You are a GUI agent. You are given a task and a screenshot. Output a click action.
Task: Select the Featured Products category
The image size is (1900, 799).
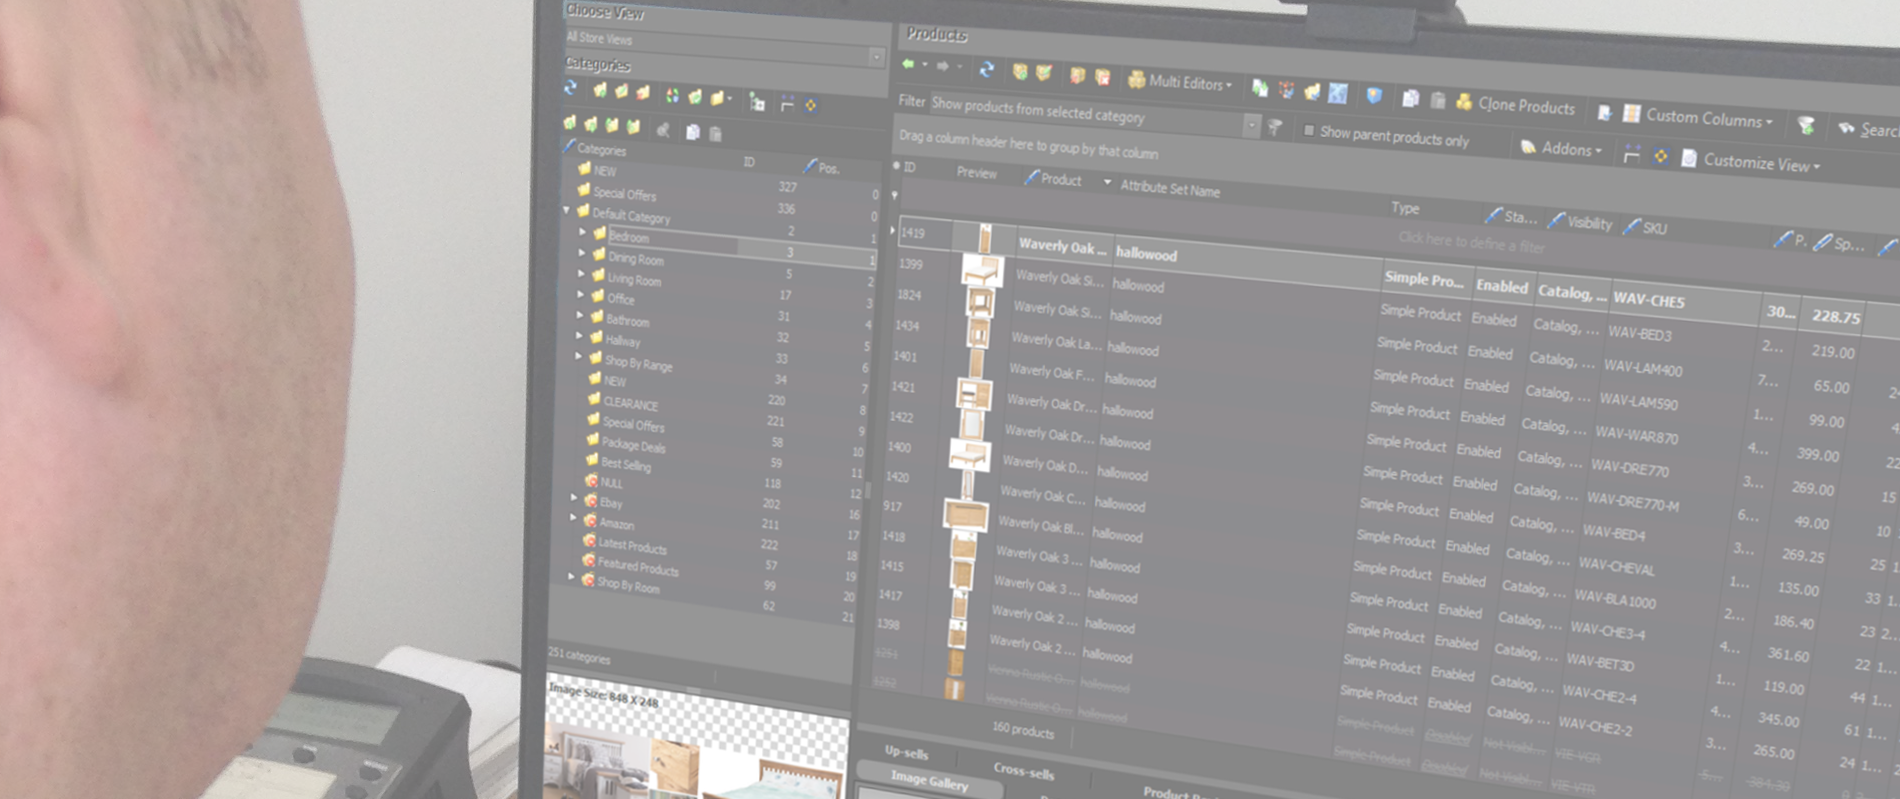coord(637,567)
